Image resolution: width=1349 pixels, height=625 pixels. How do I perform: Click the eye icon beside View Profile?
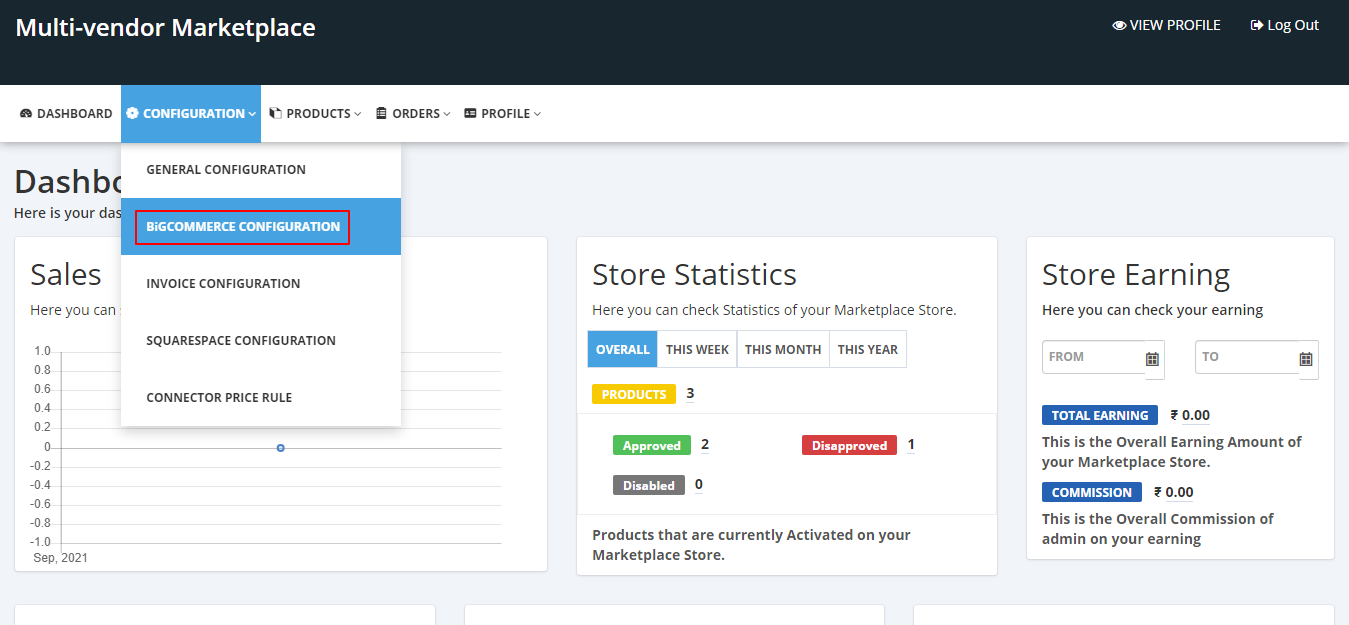click(x=1119, y=25)
